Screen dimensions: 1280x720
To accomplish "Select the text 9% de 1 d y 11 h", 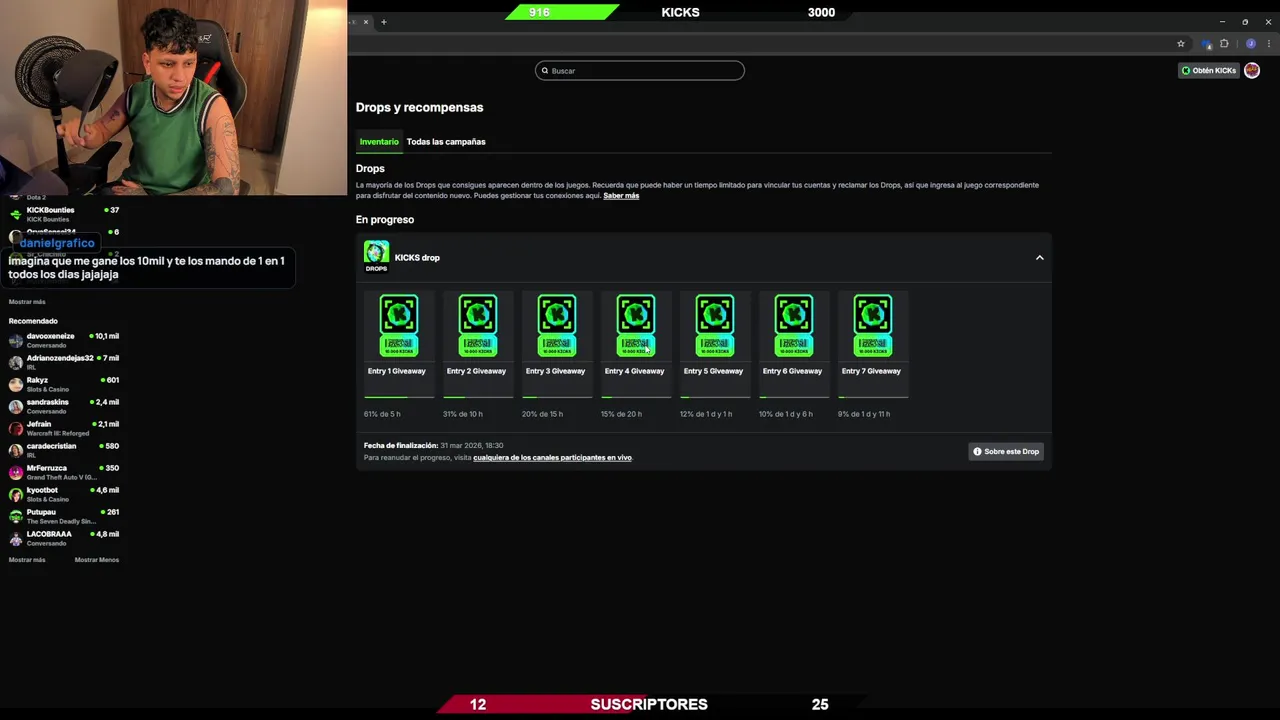I will coord(864,414).
